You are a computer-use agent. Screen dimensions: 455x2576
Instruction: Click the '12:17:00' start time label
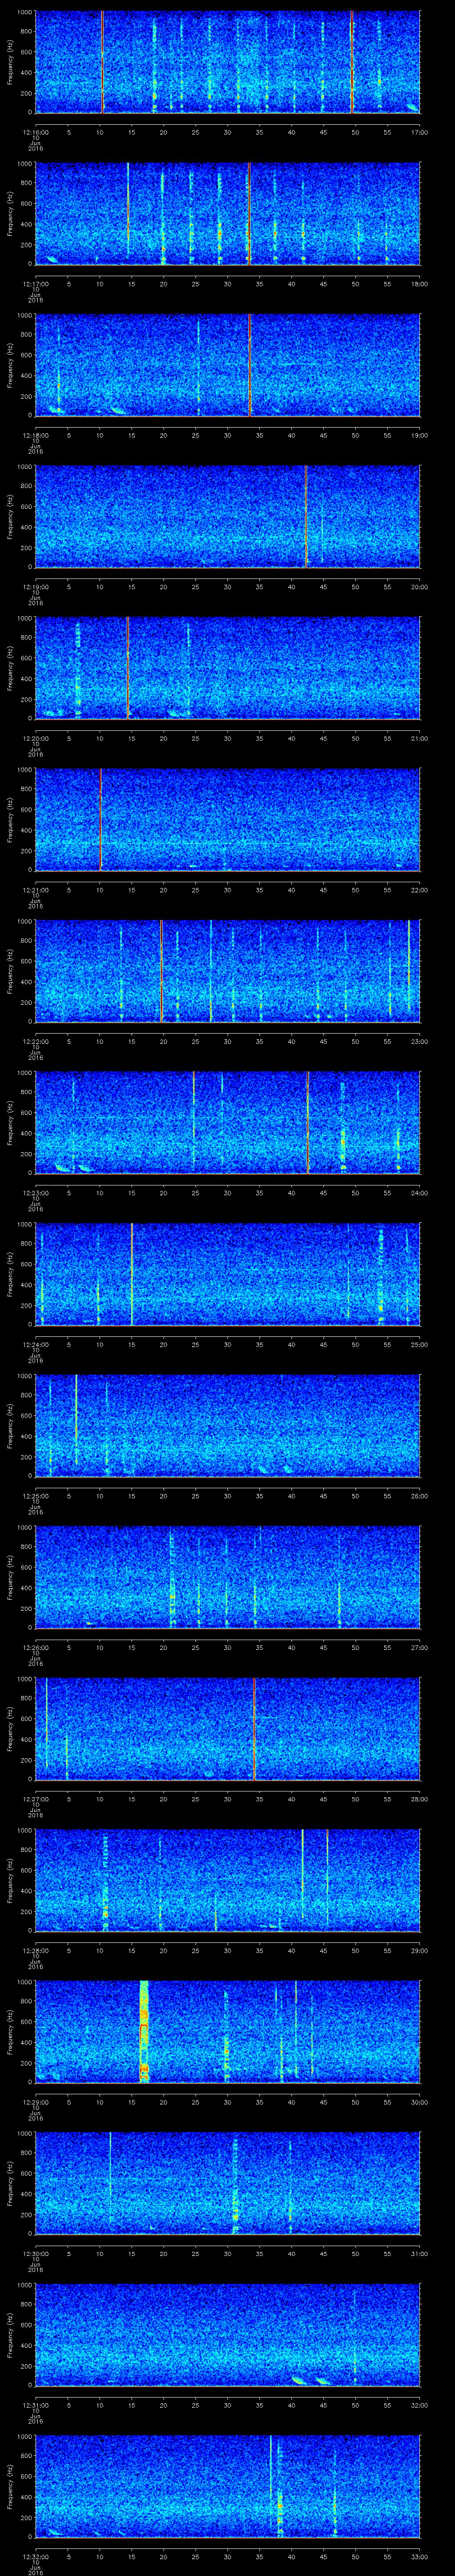point(36,284)
